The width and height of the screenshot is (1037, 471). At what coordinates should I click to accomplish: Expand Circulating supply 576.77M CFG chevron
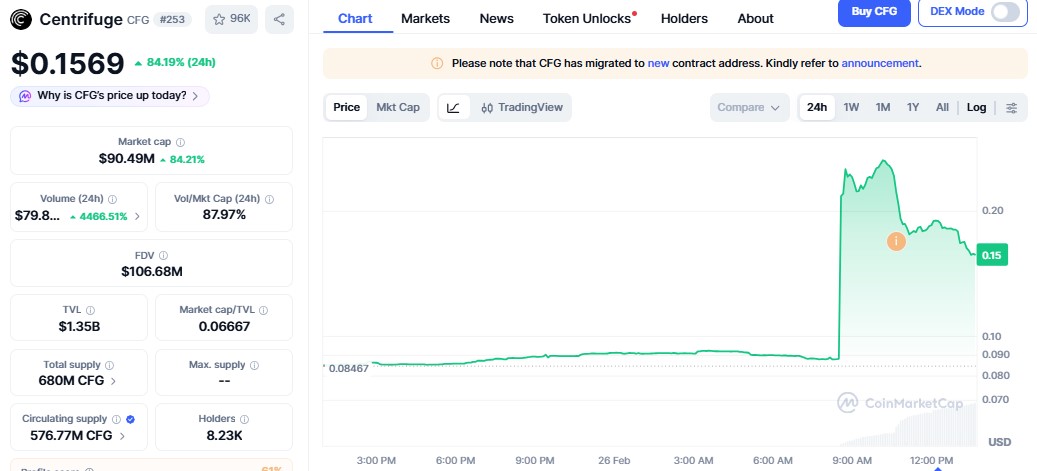[123, 436]
